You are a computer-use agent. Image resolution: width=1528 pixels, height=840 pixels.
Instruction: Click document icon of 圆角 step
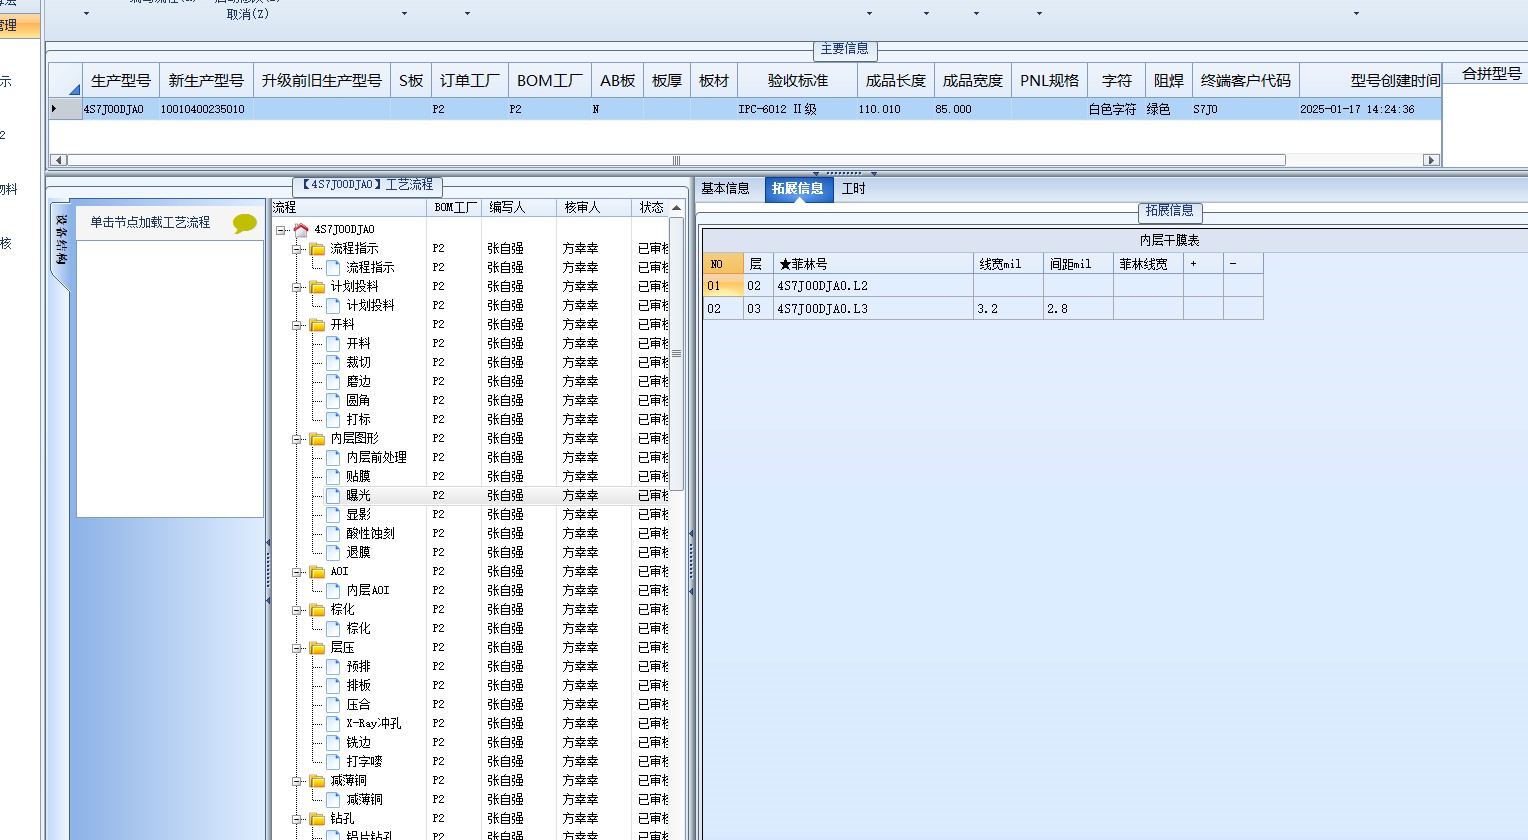tap(333, 401)
